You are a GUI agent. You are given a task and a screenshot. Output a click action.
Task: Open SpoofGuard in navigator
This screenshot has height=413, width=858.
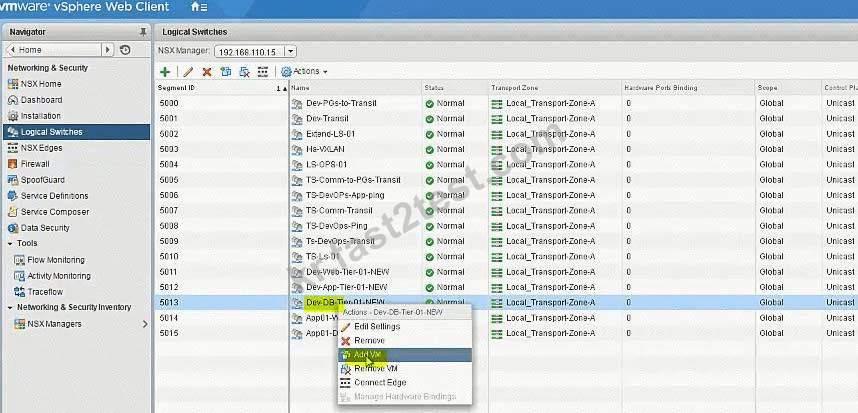(42, 179)
